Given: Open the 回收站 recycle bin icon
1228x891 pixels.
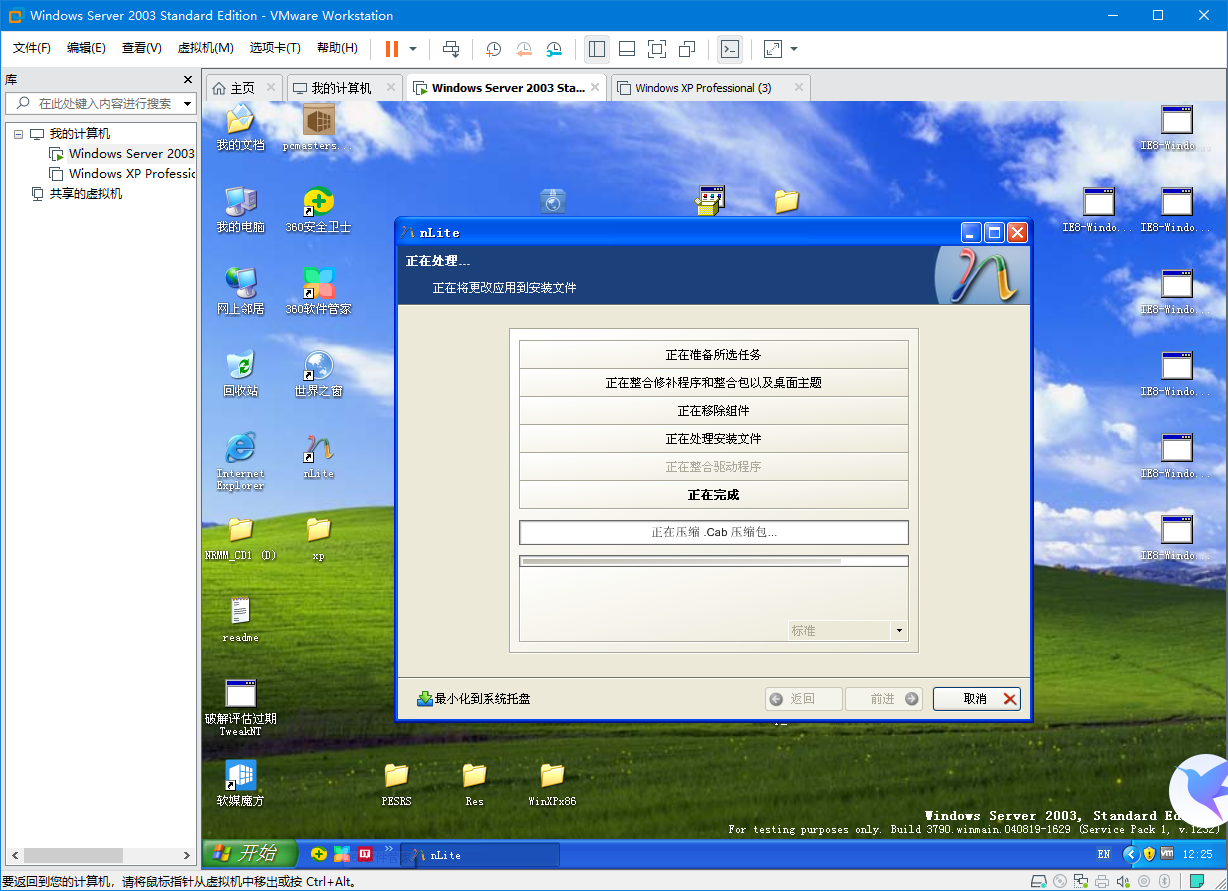Looking at the screenshot, I should (240, 374).
